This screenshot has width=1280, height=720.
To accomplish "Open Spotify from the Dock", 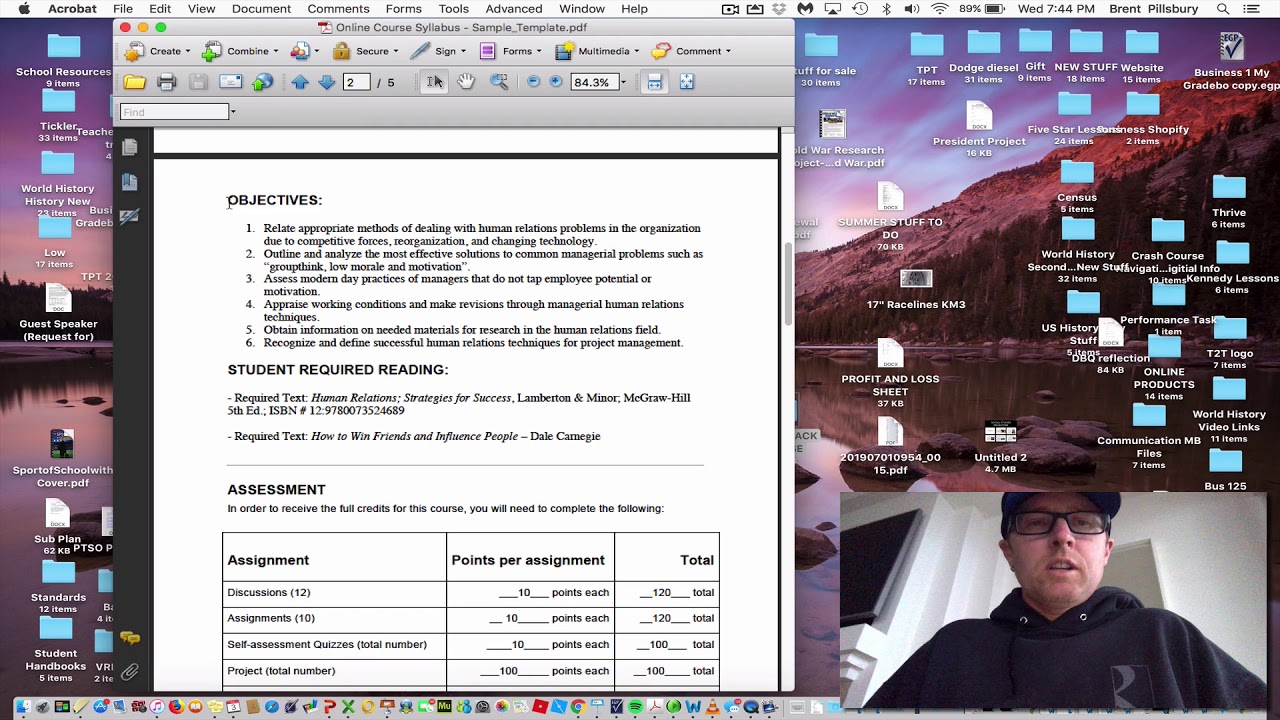I will (636, 708).
